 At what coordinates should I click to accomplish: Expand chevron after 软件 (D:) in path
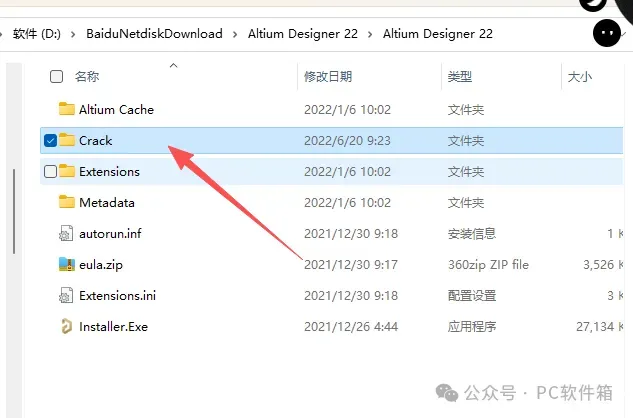[x=73, y=34]
